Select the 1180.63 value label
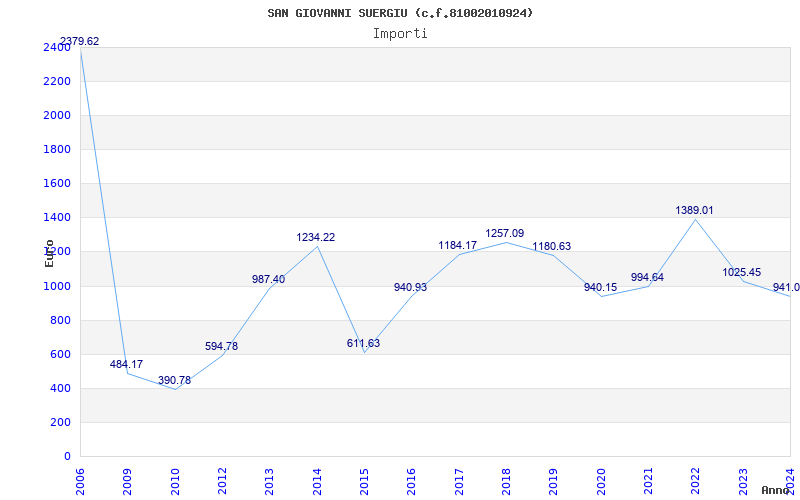The height and width of the screenshot is (500, 800). 552,246
